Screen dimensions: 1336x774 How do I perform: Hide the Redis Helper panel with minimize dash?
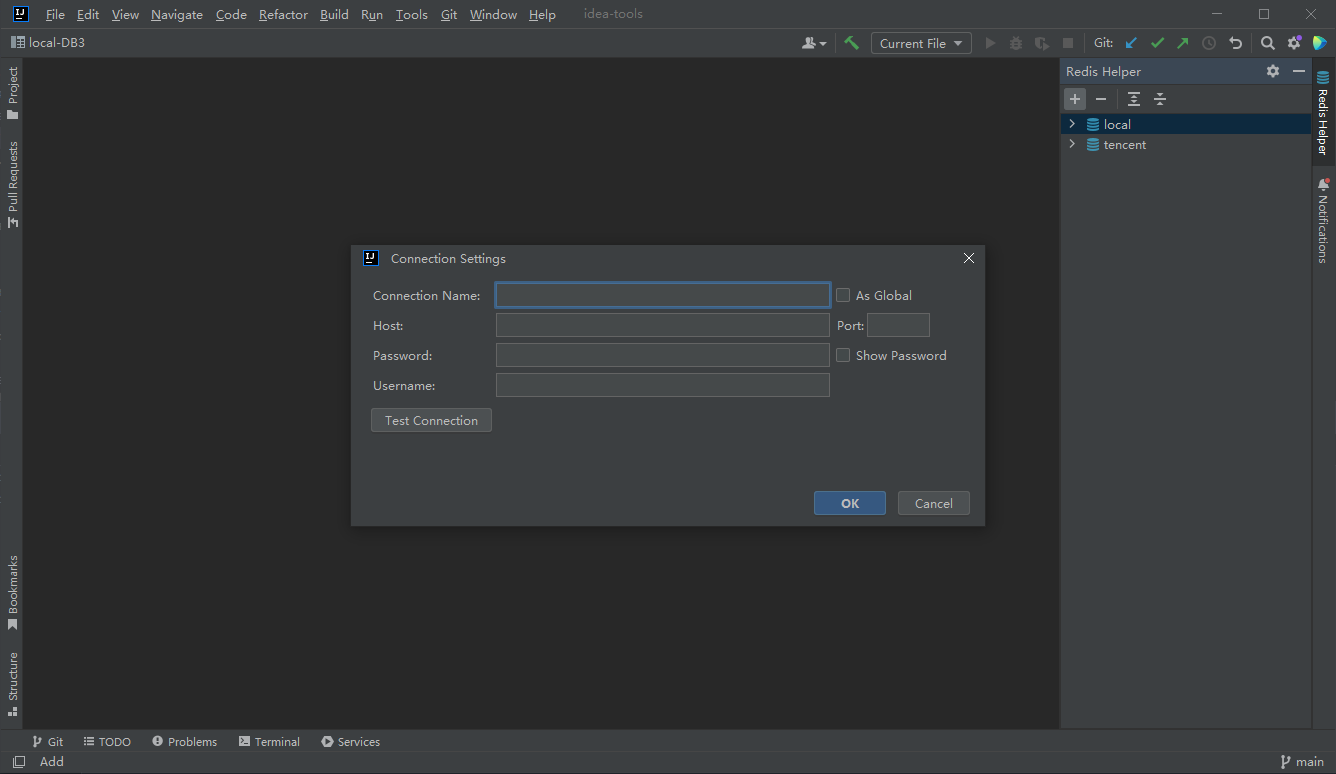click(x=1299, y=71)
